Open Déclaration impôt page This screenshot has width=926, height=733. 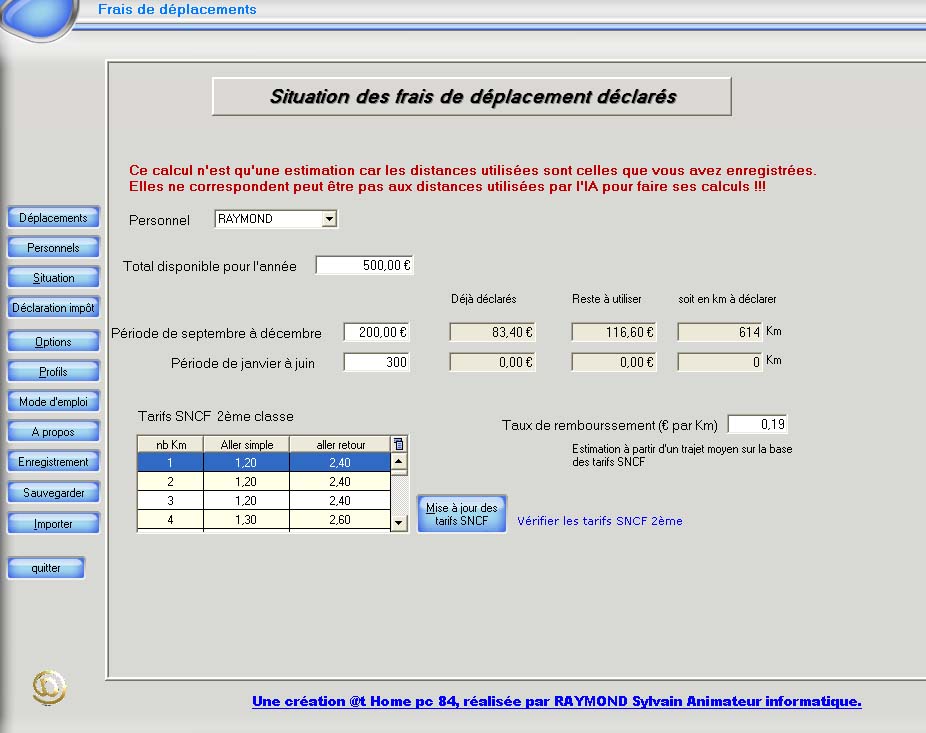(53, 308)
